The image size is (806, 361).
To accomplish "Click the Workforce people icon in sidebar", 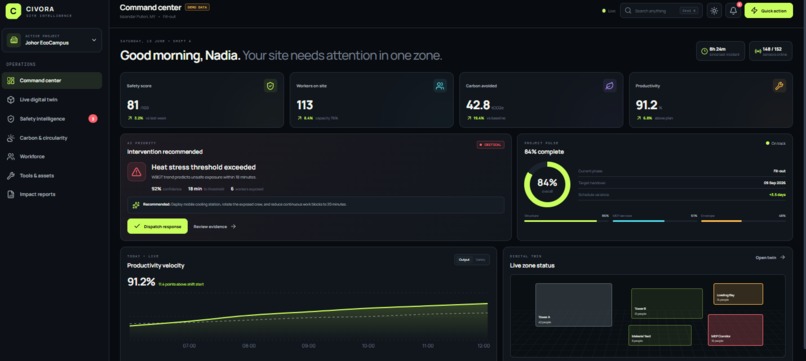I will [11, 156].
